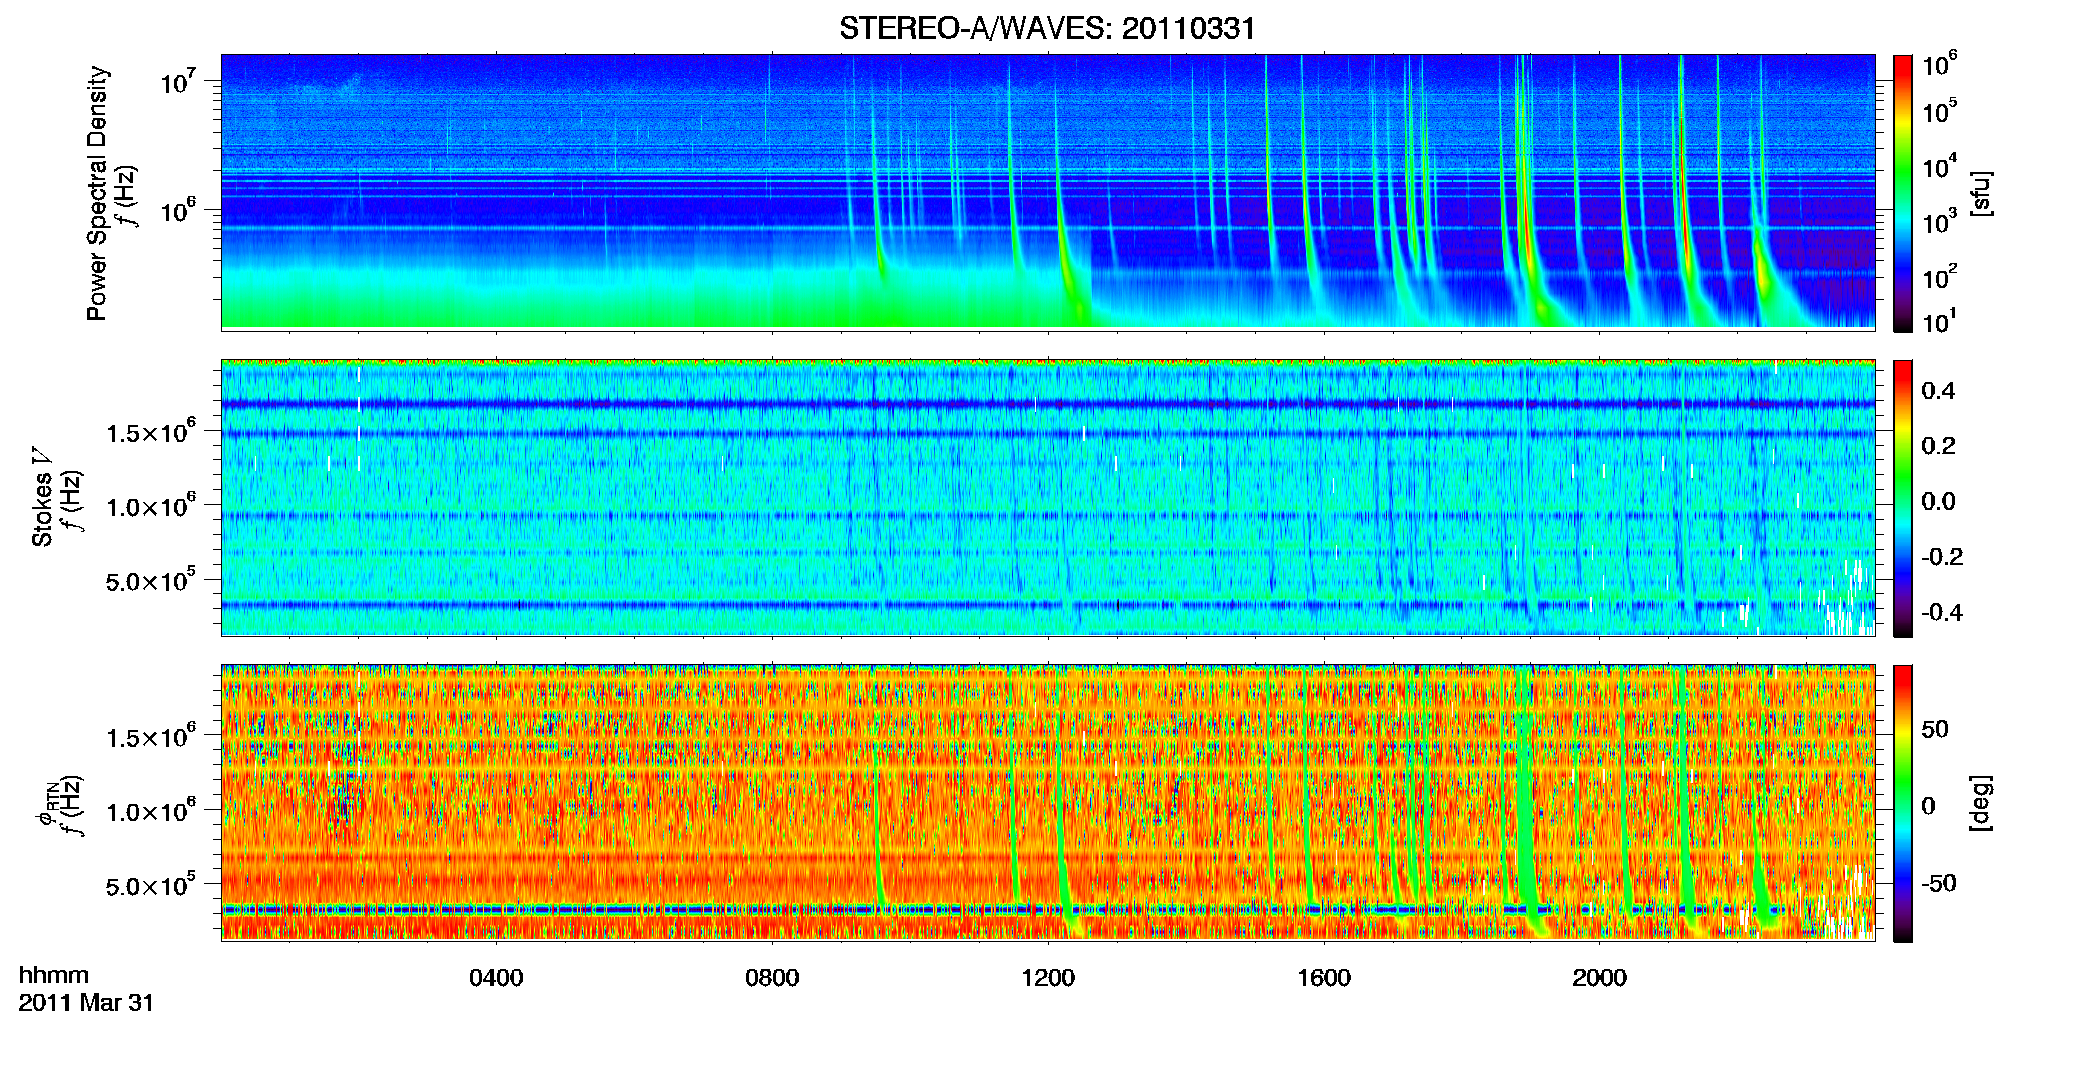
Task: Select the φRTN axis label
Action: [46, 806]
